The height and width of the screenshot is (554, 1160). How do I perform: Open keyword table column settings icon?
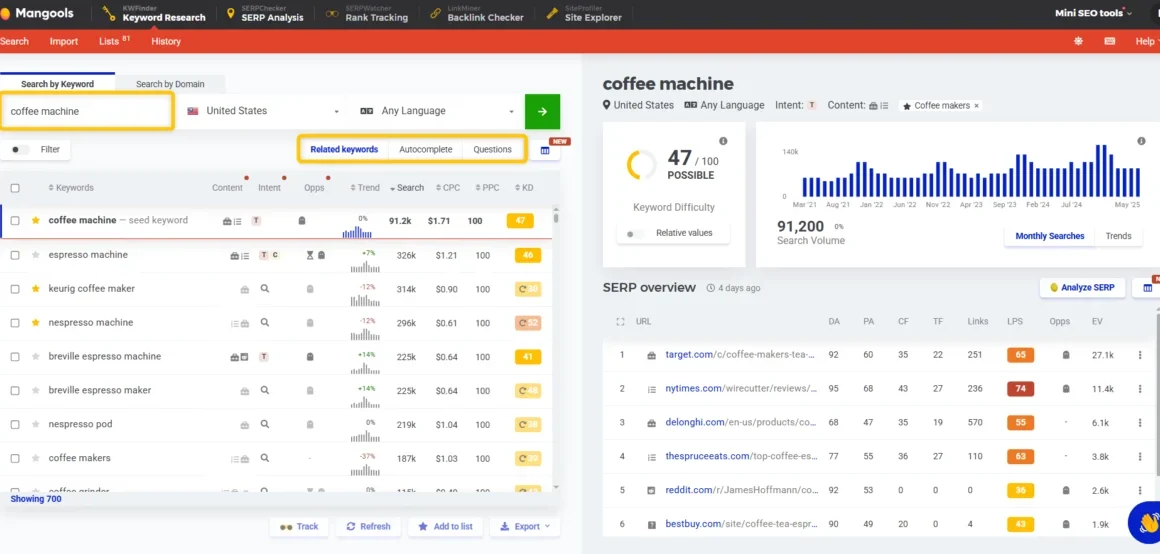click(x=545, y=150)
